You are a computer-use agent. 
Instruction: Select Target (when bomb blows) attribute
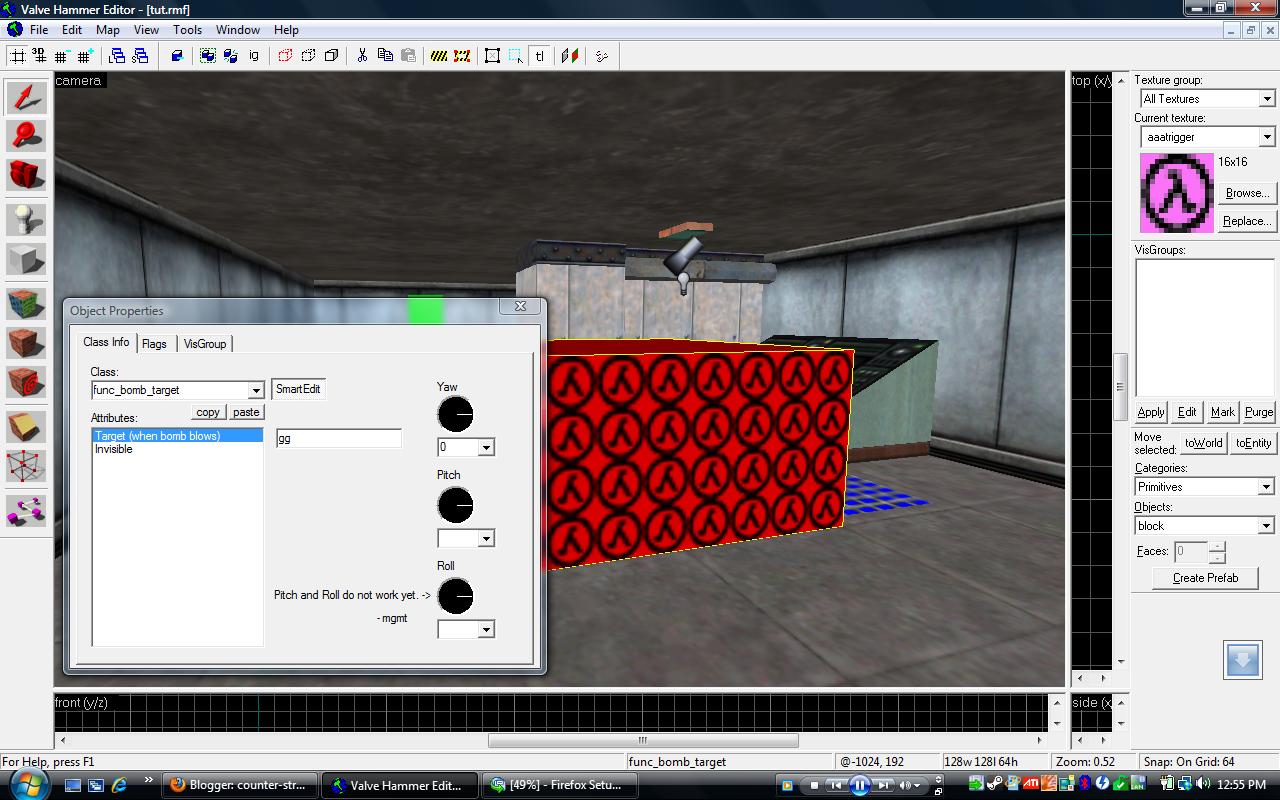(x=177, y=436)
